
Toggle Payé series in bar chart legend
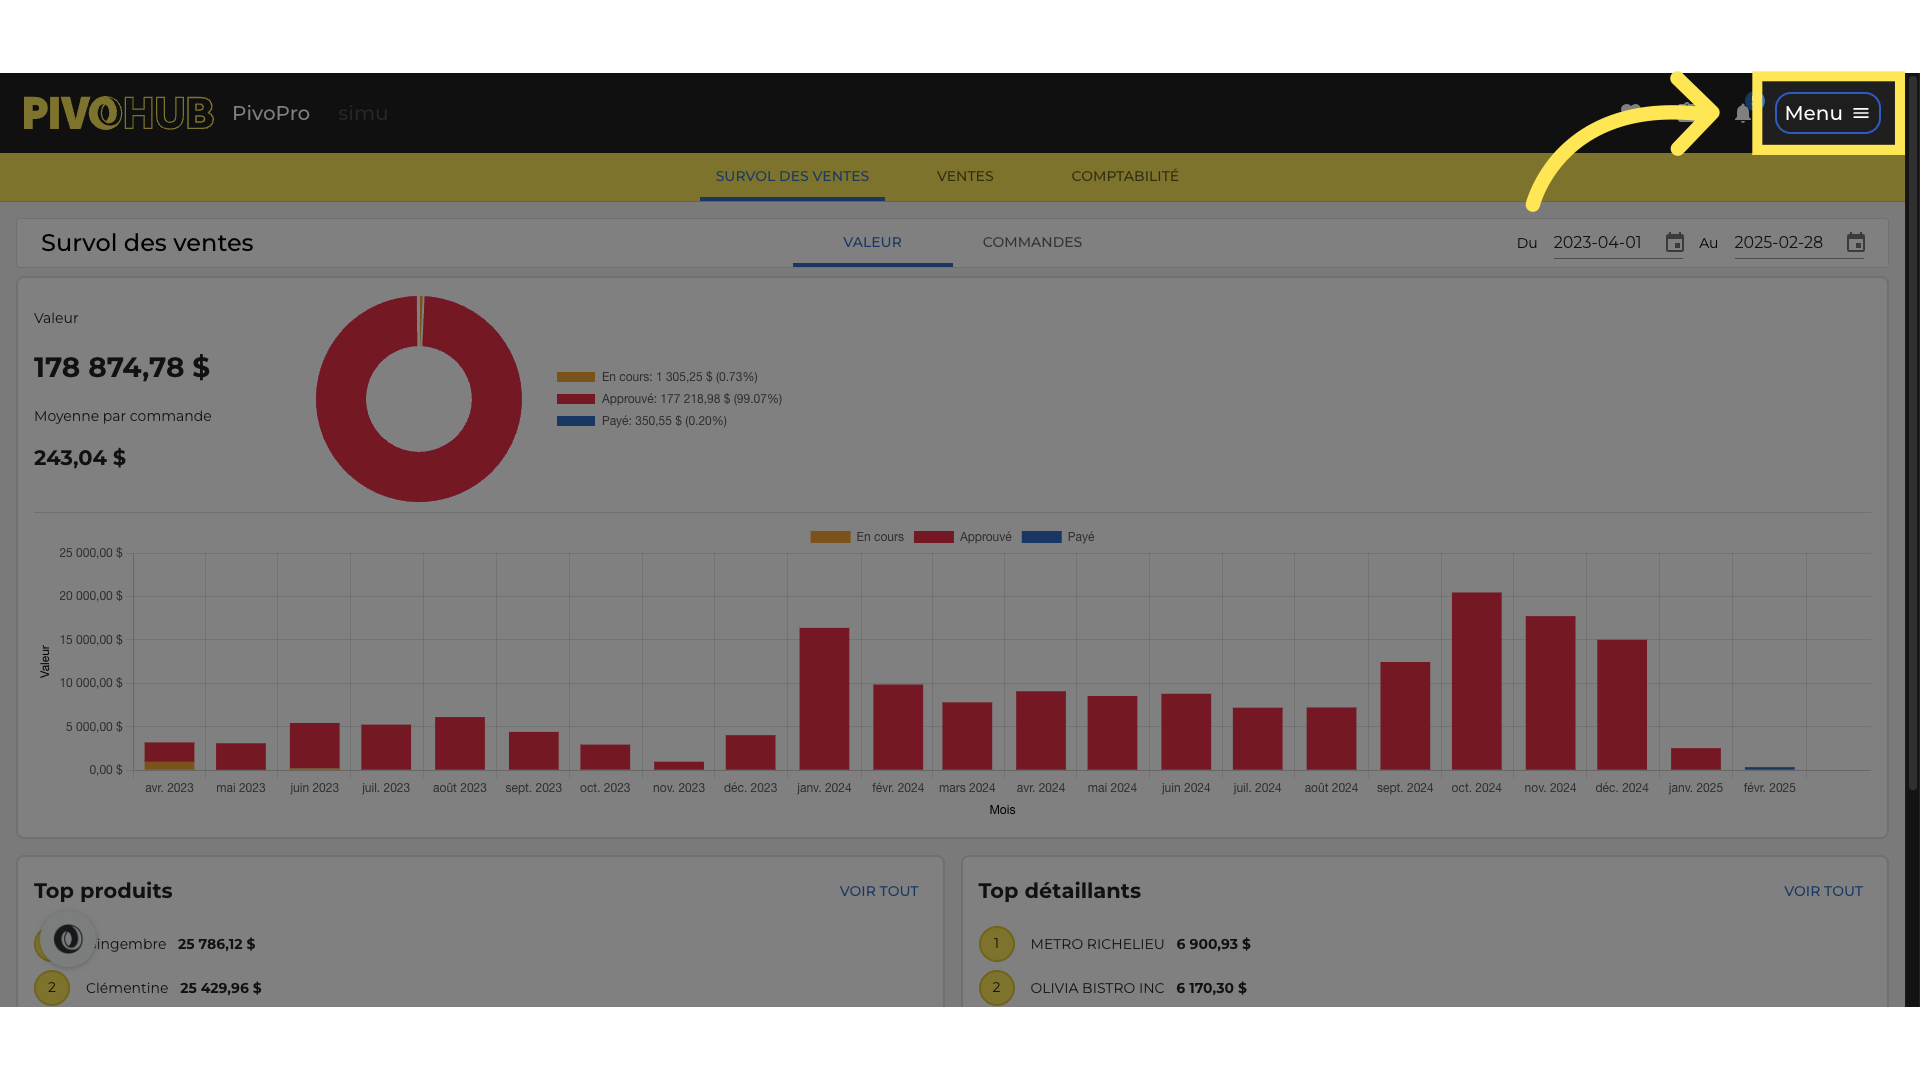click(1058, 537)
